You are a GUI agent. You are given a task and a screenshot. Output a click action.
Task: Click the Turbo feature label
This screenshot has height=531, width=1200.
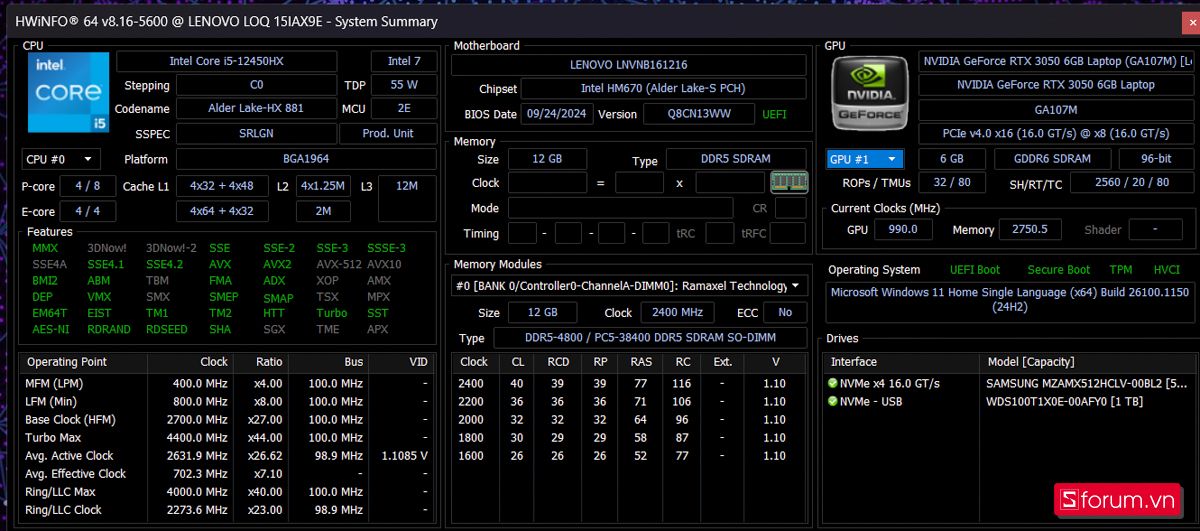point(331,313)
